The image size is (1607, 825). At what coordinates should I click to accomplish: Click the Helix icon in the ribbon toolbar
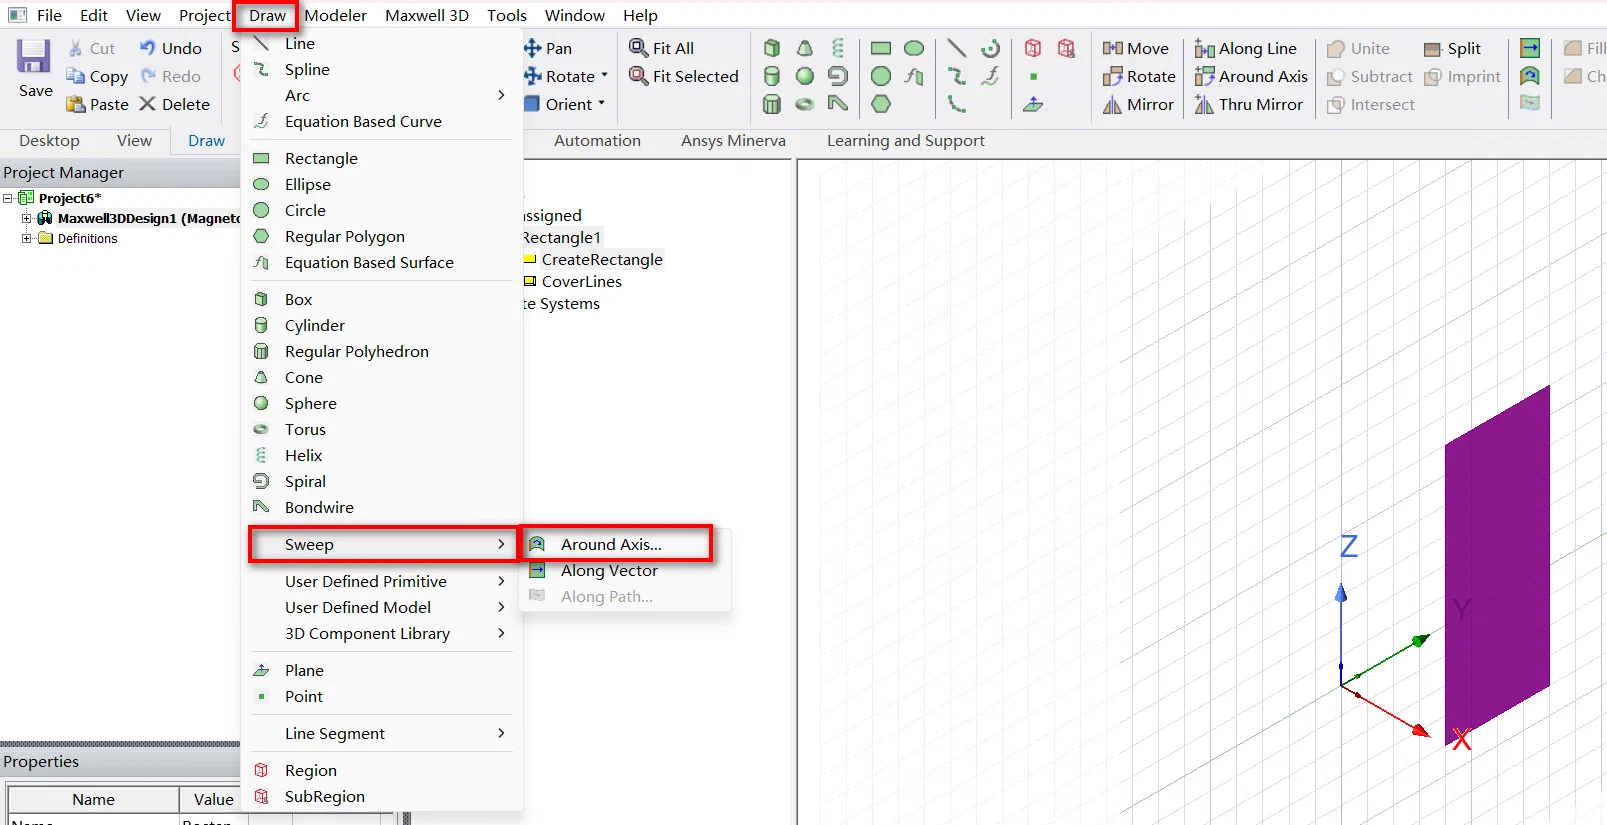click(x=838, y=48)
